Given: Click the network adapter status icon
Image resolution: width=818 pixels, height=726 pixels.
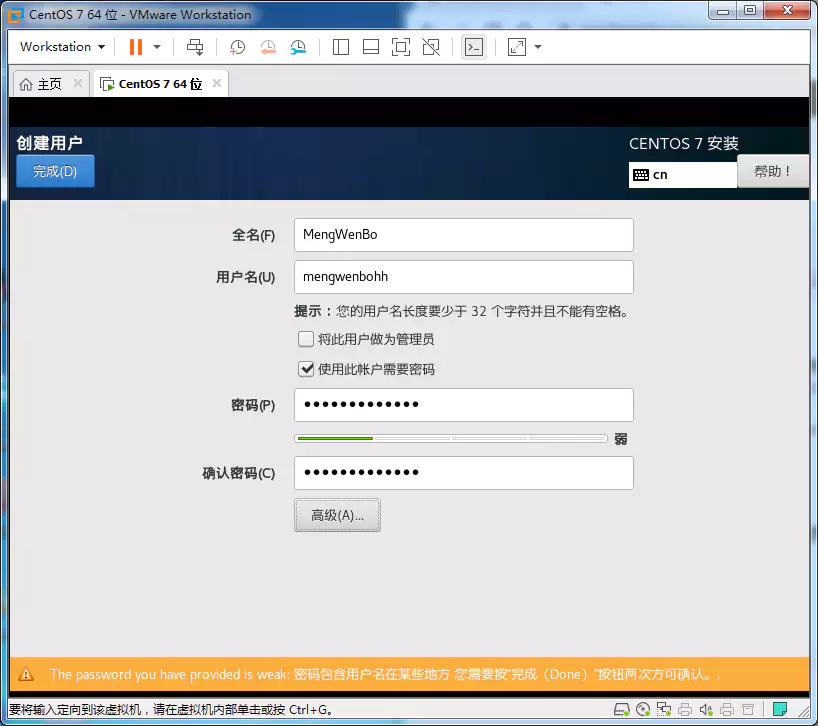Looking at the screenshot, I should coord(664,710).
